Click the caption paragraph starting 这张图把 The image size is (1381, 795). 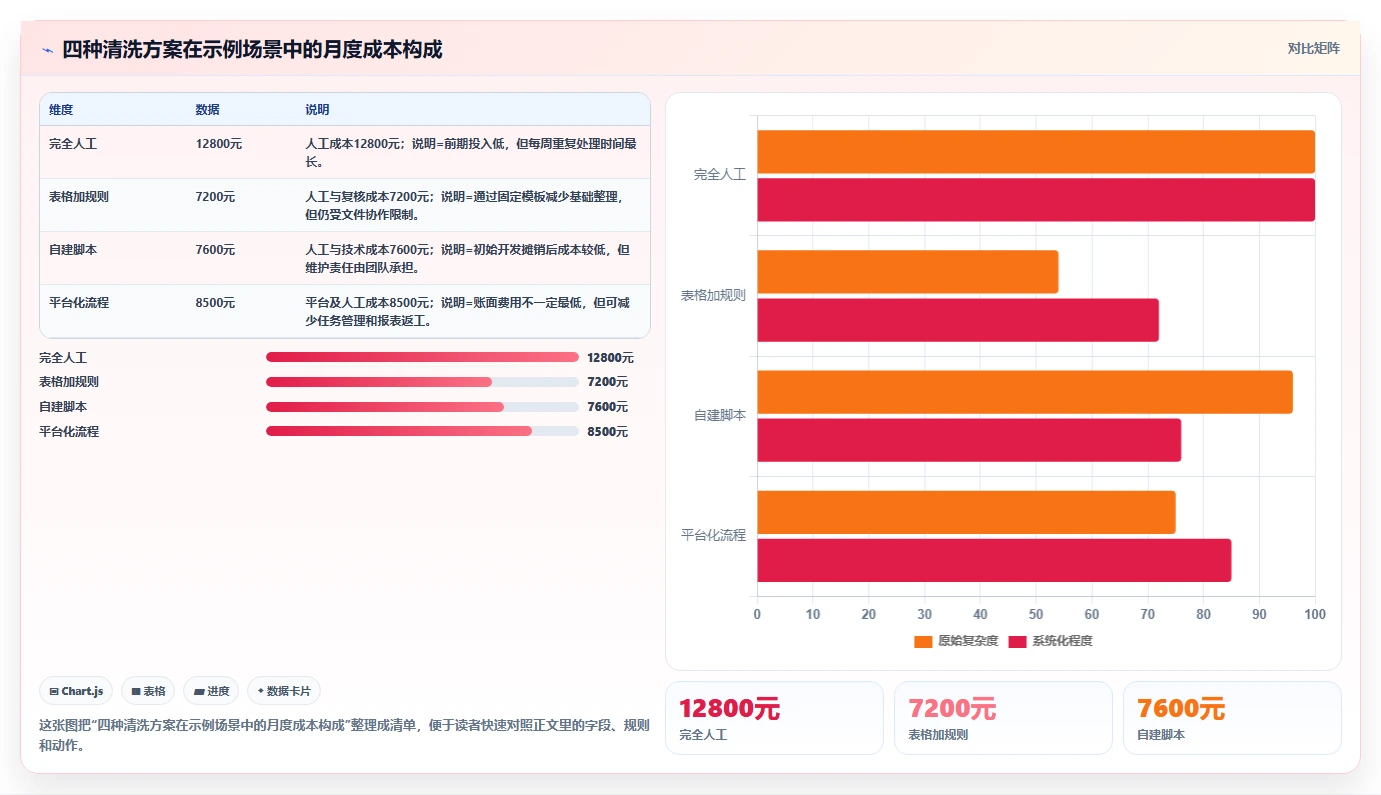(344, 735)
